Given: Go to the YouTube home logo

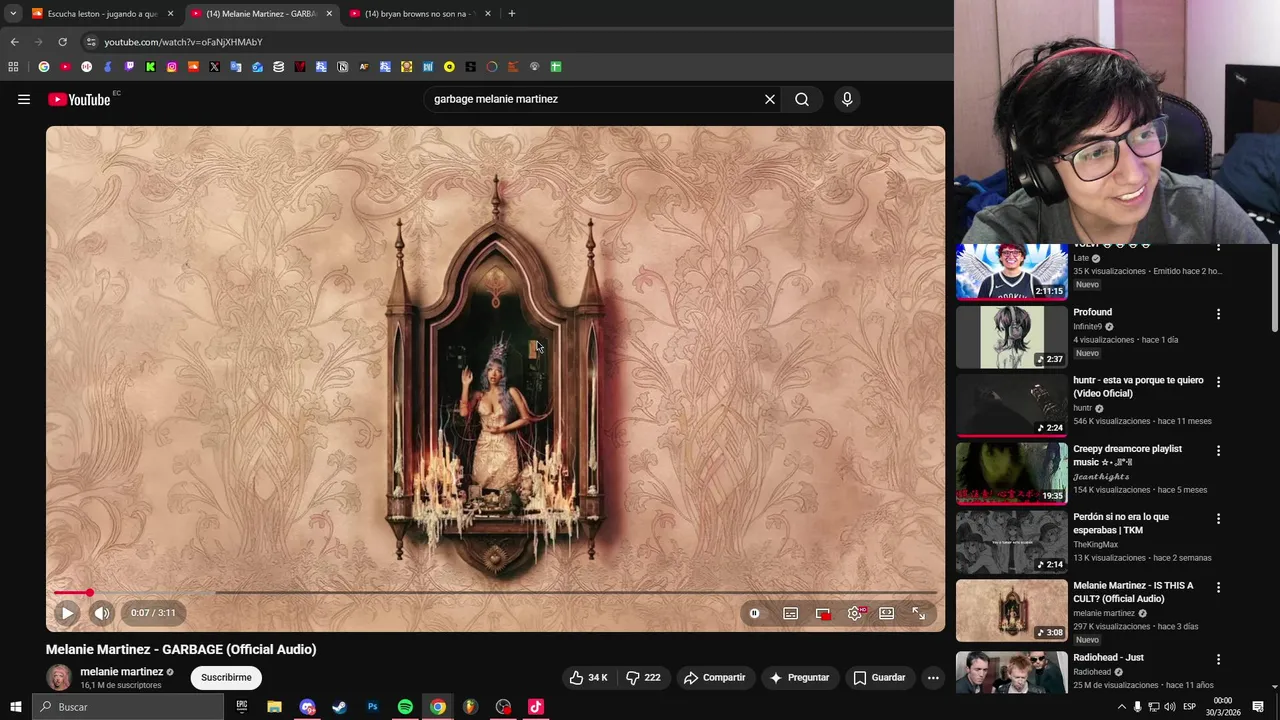Looking at the screenshot, I should 79,99.
